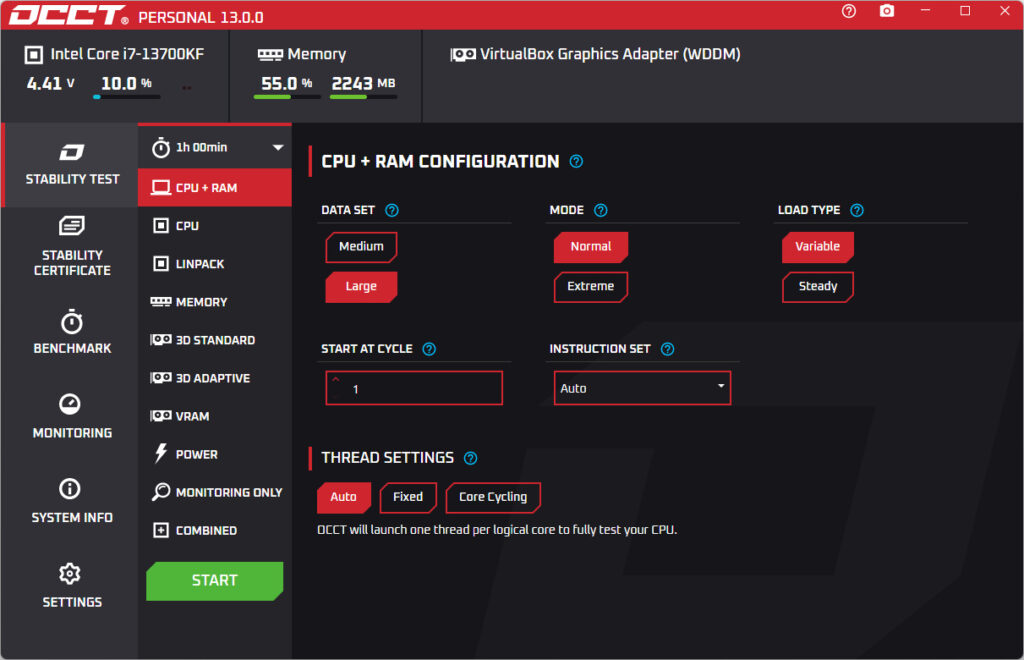Click the Memory header label
The width and height of the screenshot is (1024, 660).
point(302,54)
